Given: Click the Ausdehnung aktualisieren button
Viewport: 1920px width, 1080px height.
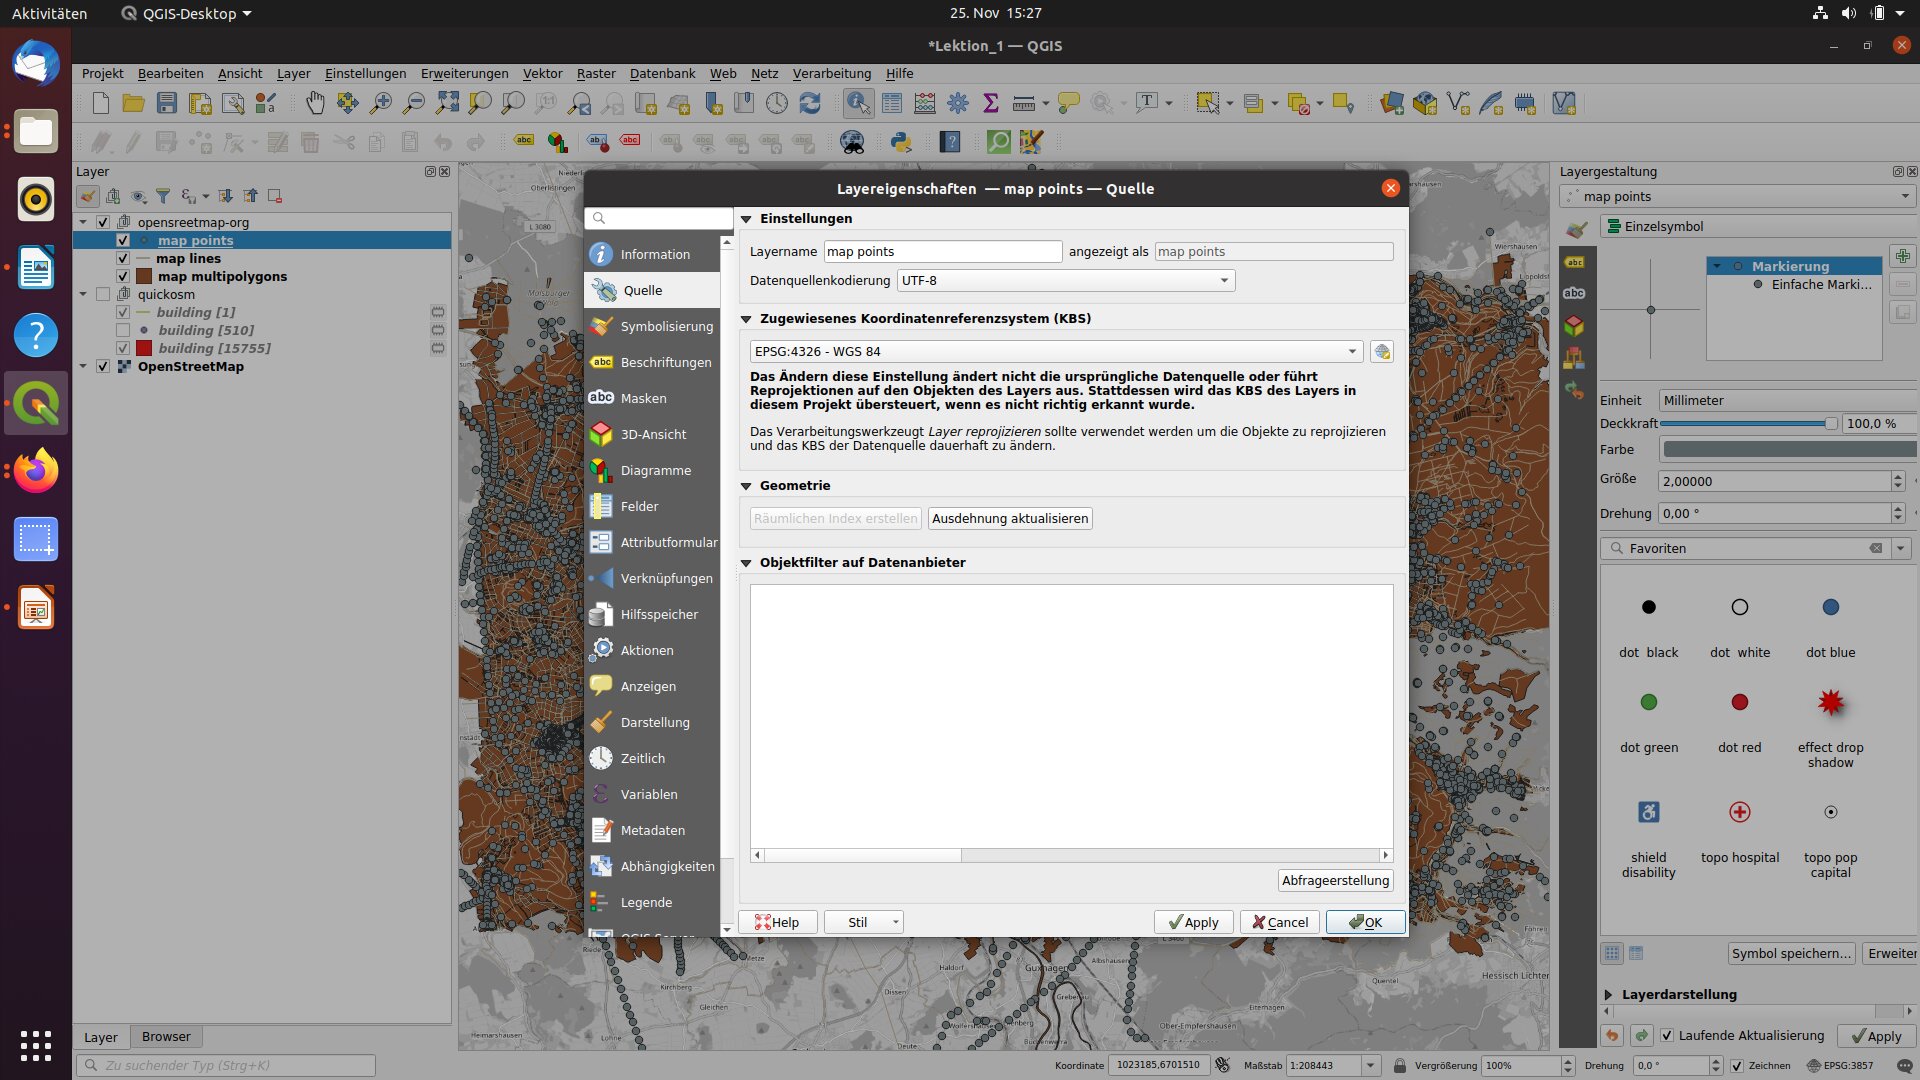Looking at the screenshot, I should point(1009,519).
